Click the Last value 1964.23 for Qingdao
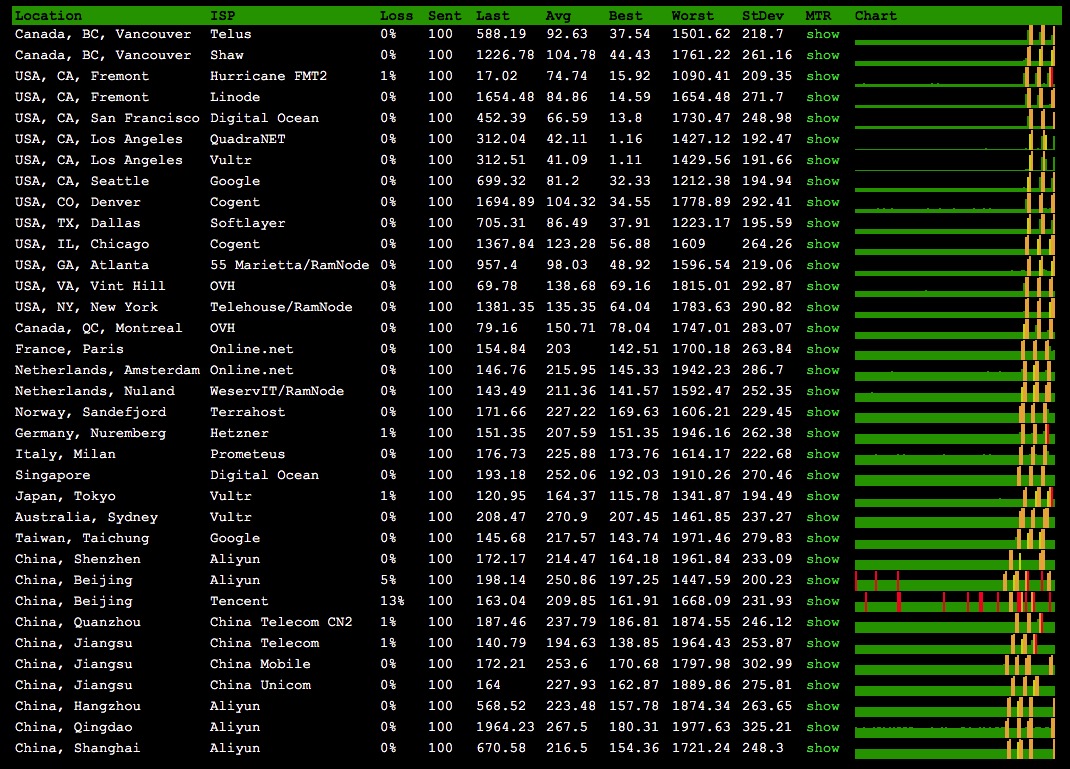Screen dimensions: 1070x769 [x=505, y=727]
